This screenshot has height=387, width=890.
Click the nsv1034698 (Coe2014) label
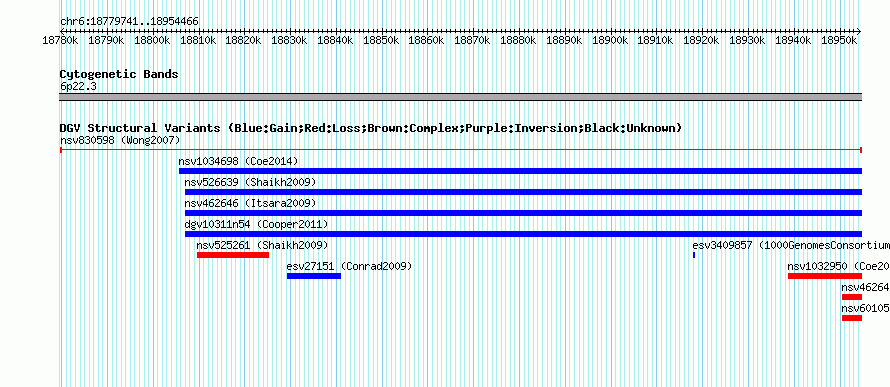(x=238, y=161)
